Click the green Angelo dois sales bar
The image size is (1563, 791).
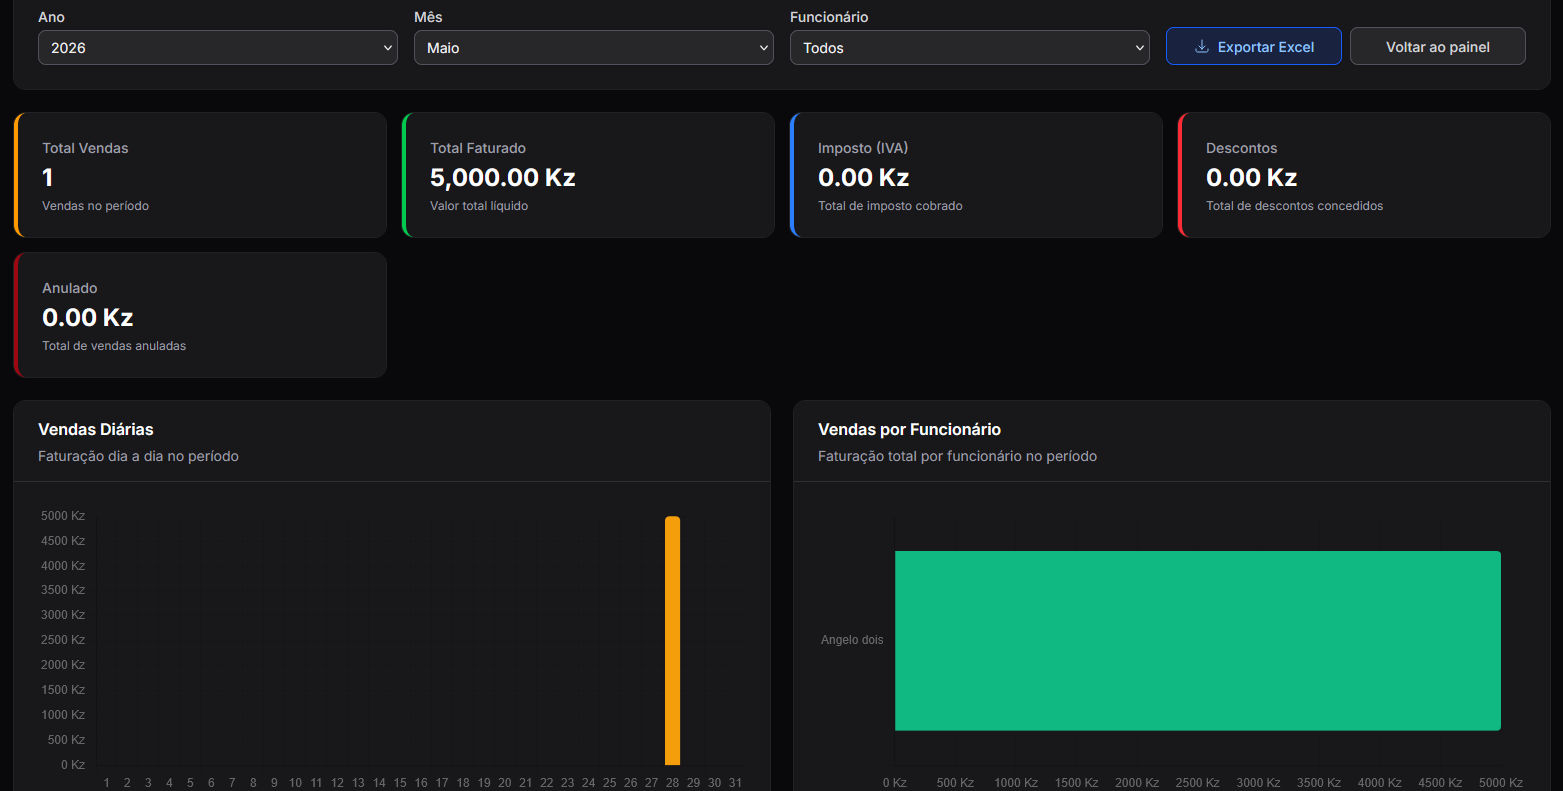pyautogui.click(x=1198, y=641)
